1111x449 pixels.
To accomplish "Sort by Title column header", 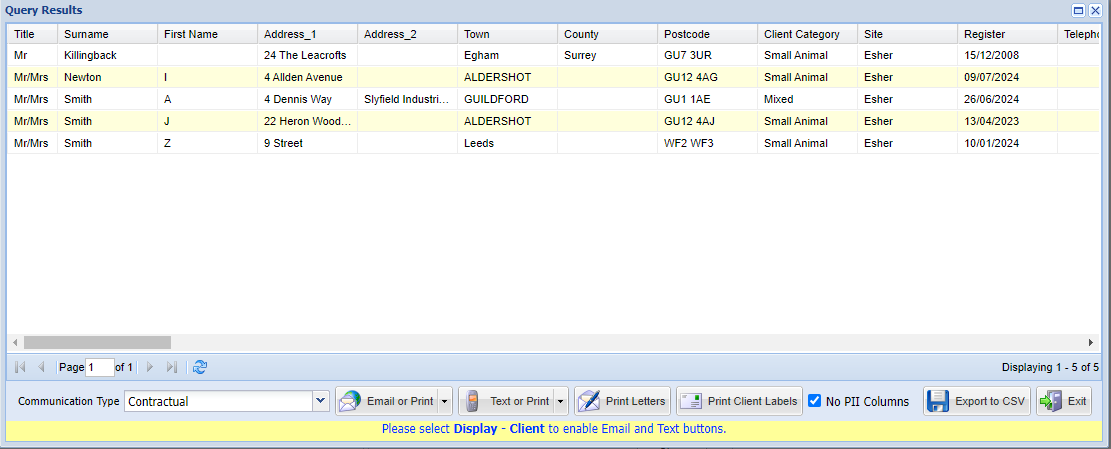I will click(x=33, y=34).
